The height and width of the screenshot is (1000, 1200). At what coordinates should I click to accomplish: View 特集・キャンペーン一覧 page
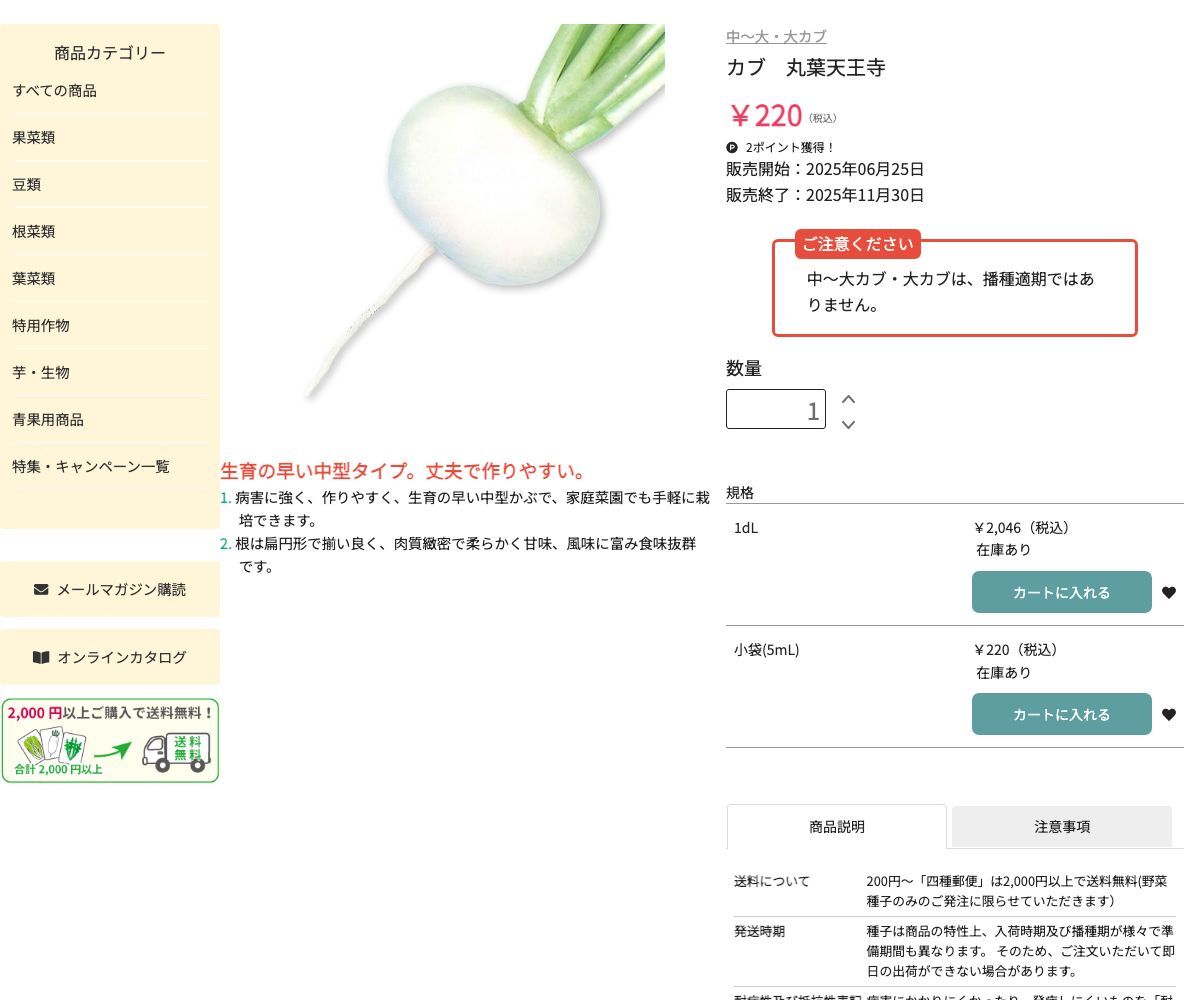point(91,467)
